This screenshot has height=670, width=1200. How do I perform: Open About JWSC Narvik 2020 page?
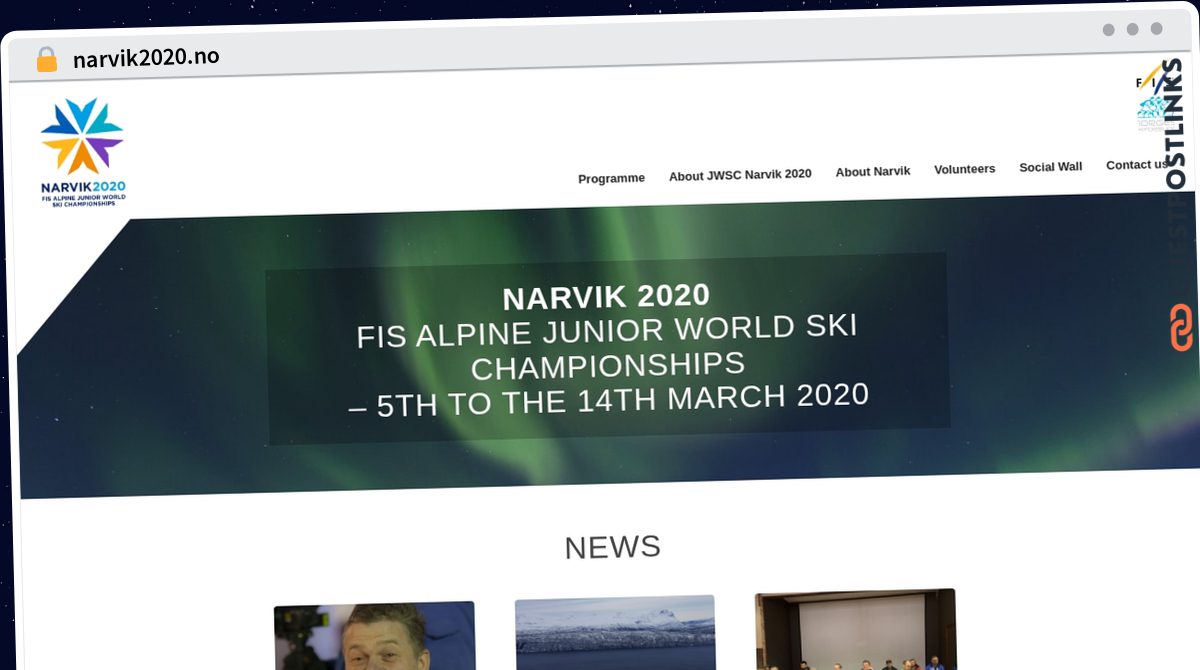740,174
